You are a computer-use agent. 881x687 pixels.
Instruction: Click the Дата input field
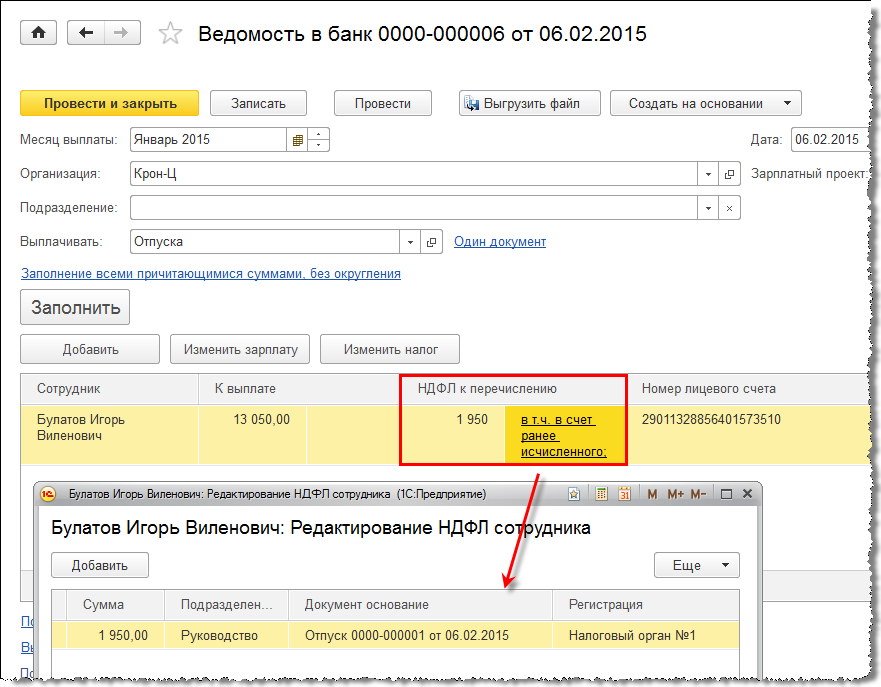(x=830, y=140)
